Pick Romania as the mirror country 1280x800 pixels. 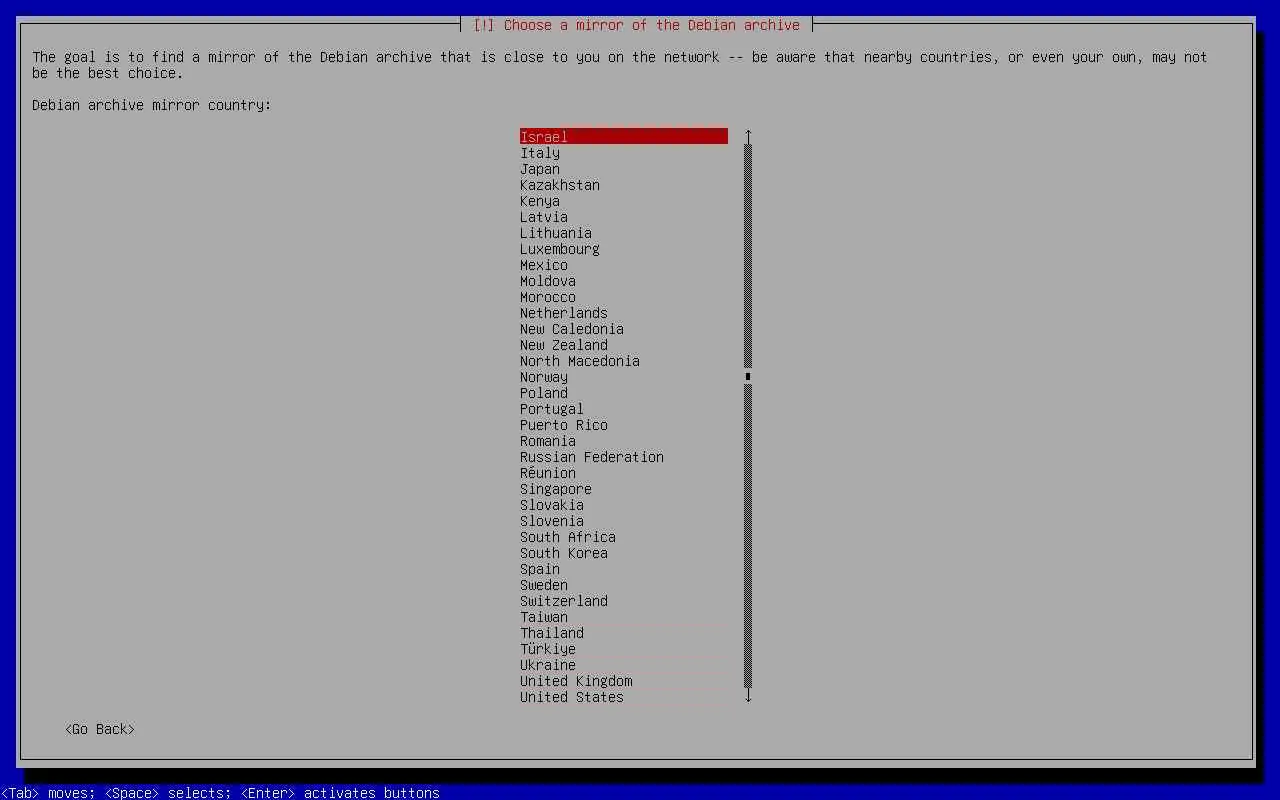pos(624,440)
